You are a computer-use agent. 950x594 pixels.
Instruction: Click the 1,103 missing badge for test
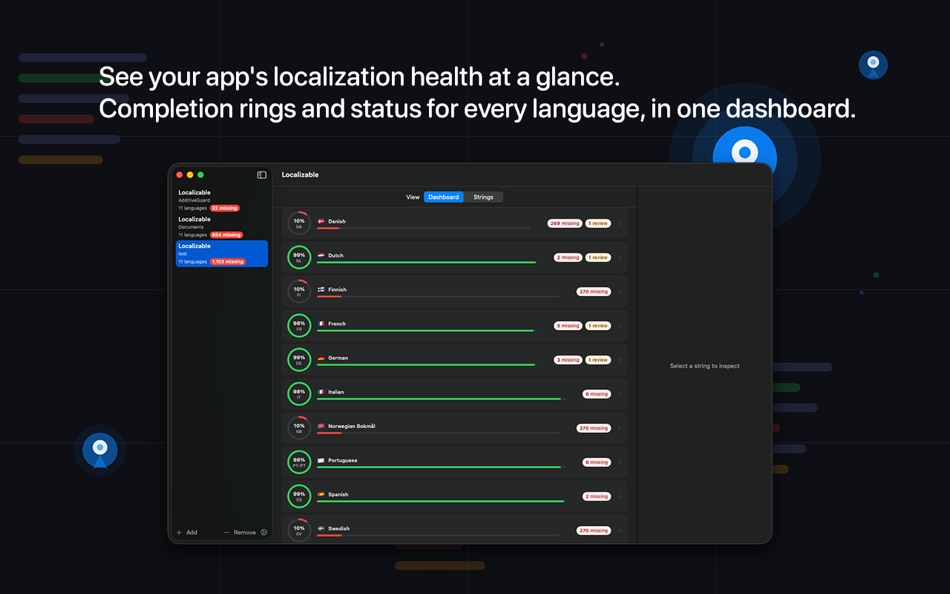(228, 262)
